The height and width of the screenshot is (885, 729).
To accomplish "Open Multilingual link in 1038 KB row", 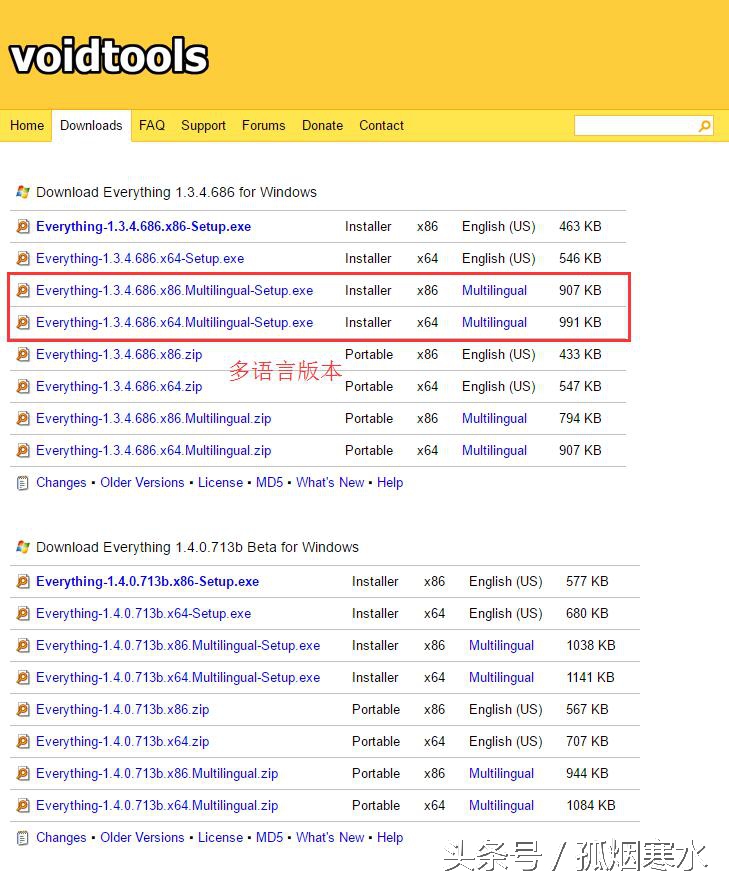I will [501, 646].
